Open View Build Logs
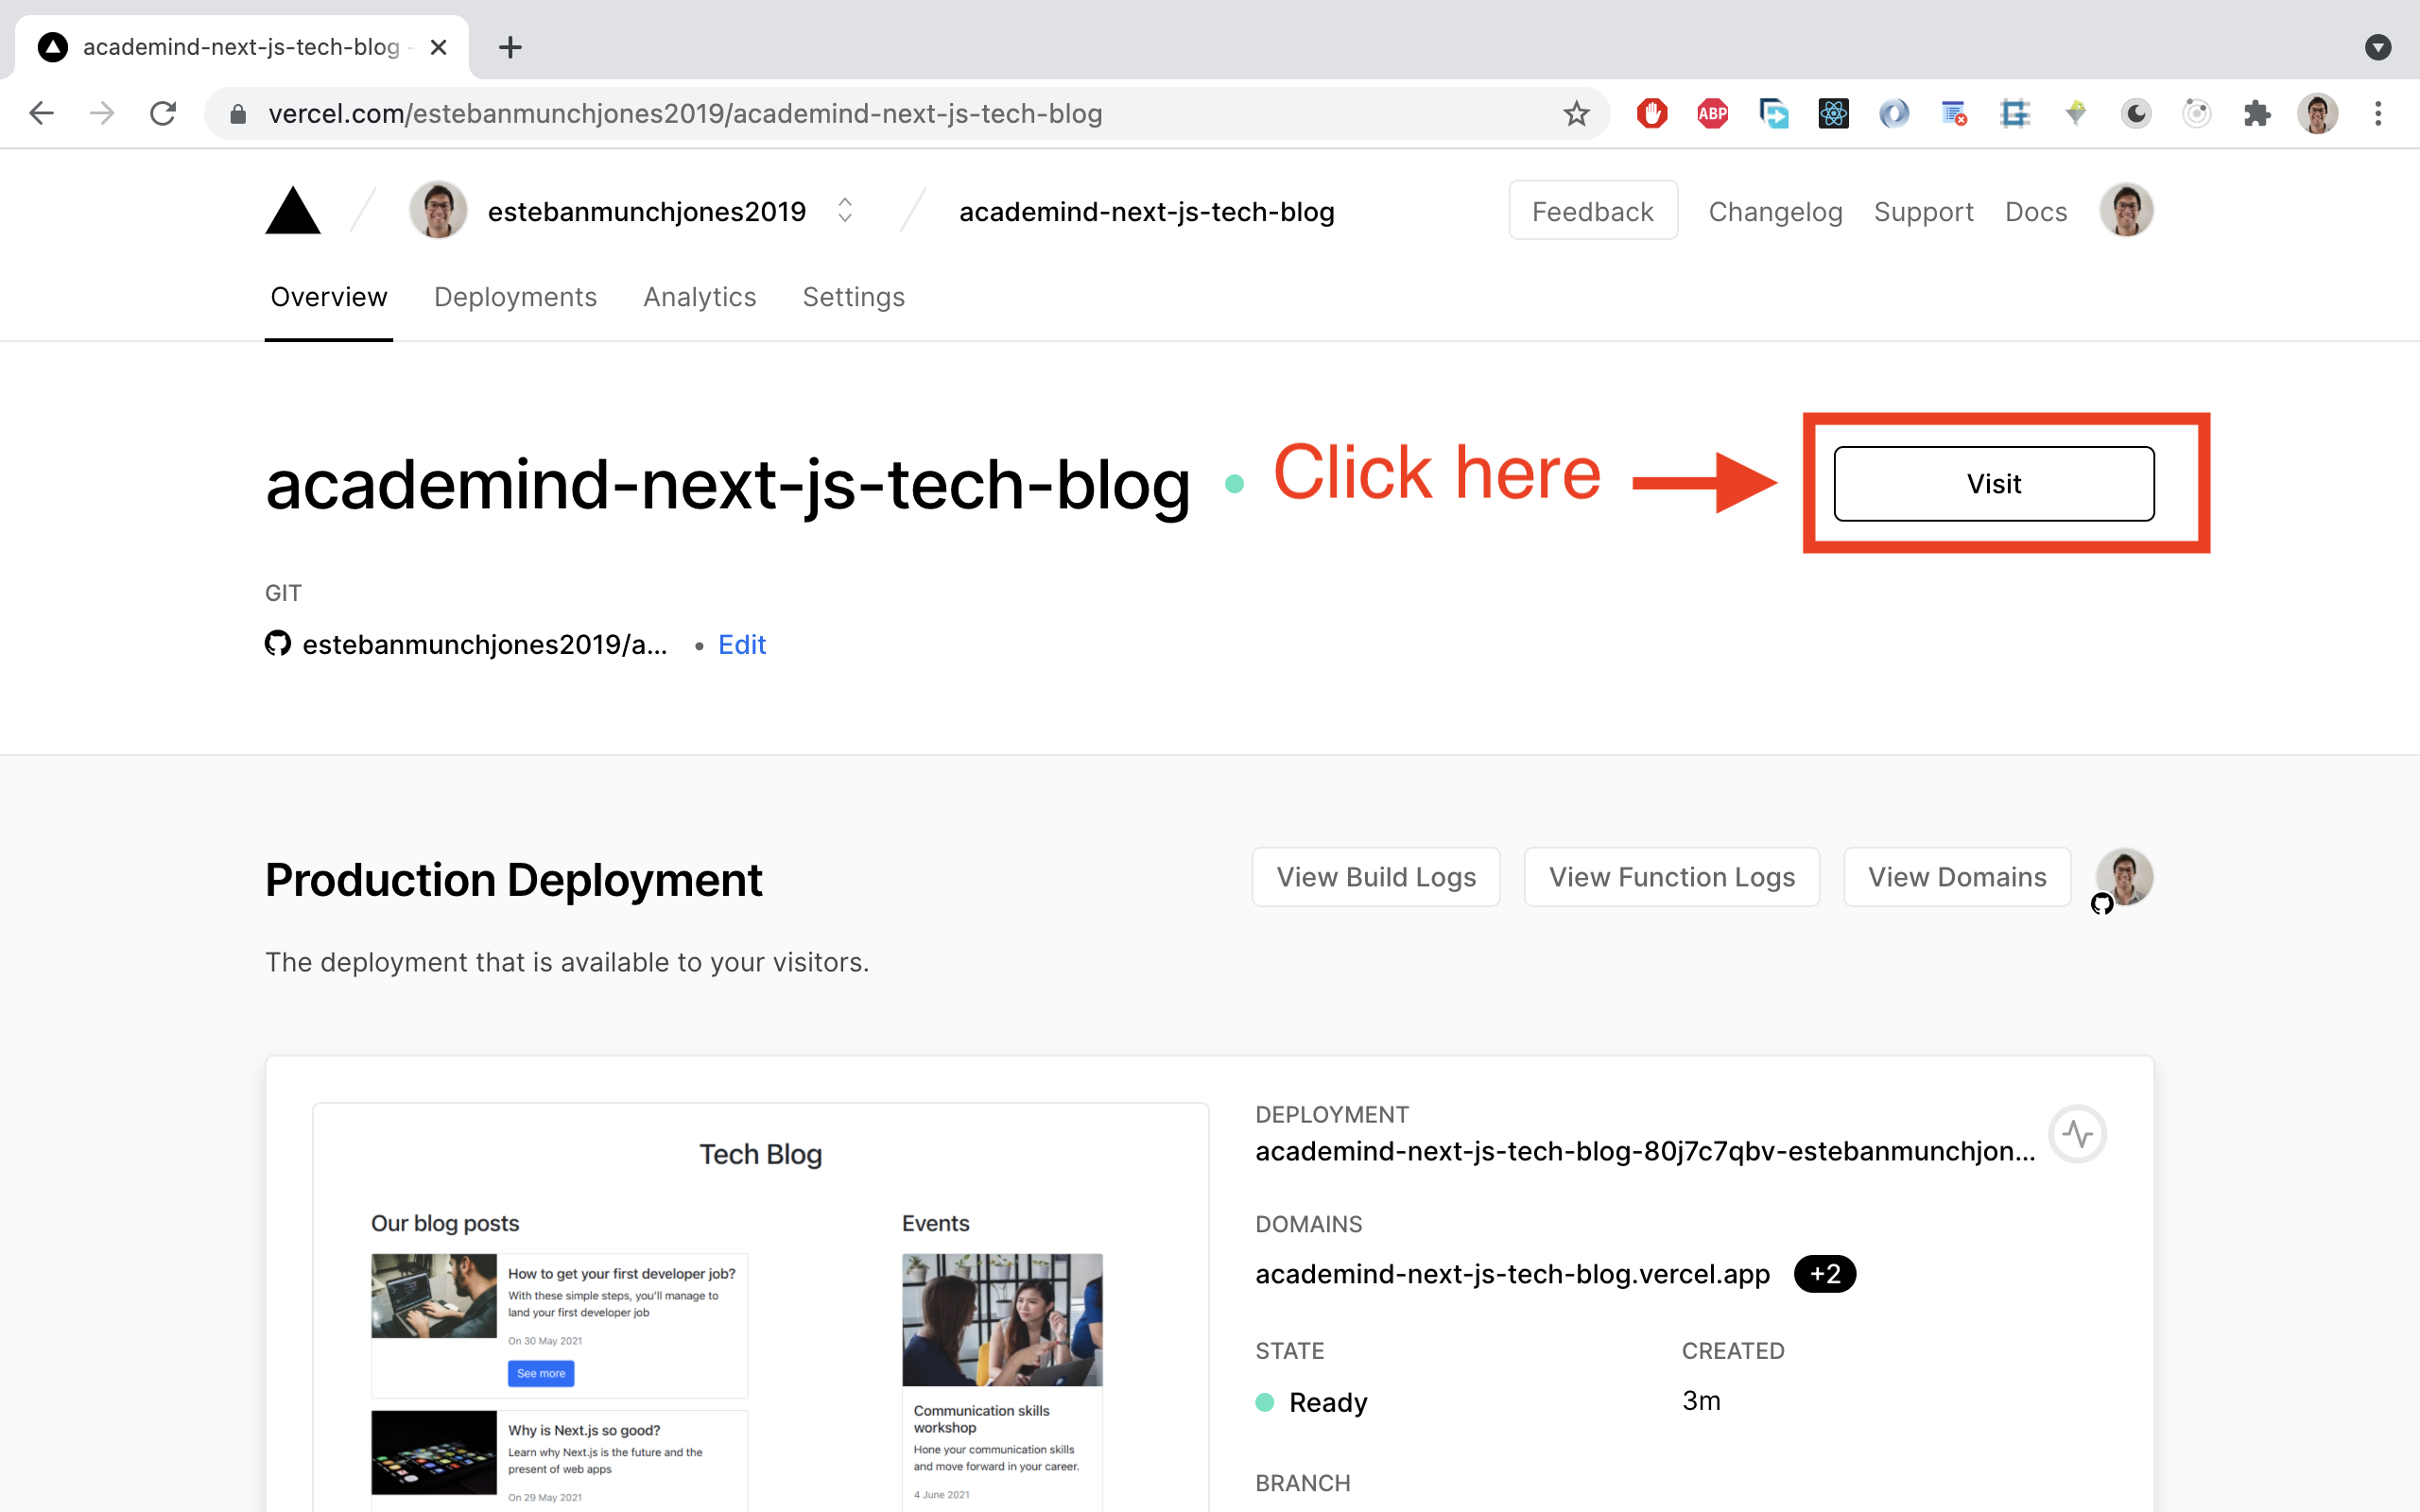 tap(1375, 877)
